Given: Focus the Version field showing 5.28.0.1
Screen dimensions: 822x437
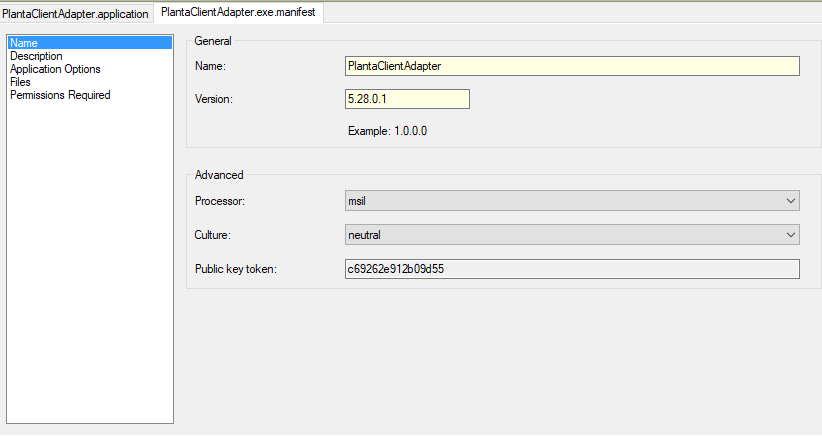Looking at the screenshot, I should click(x=406, y=99).
